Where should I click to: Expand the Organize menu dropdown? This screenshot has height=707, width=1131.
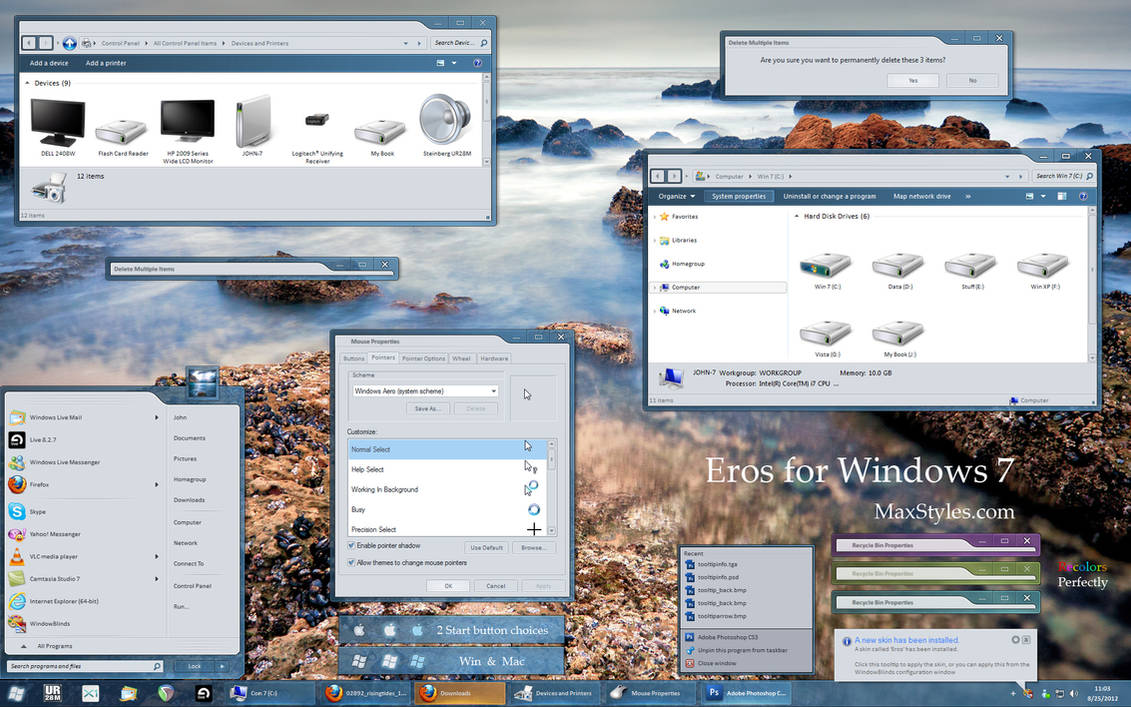pos(677,196)
